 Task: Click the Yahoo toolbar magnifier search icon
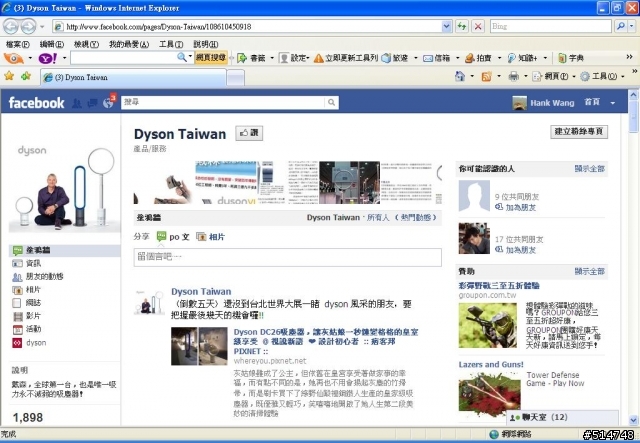pos(182,58)
